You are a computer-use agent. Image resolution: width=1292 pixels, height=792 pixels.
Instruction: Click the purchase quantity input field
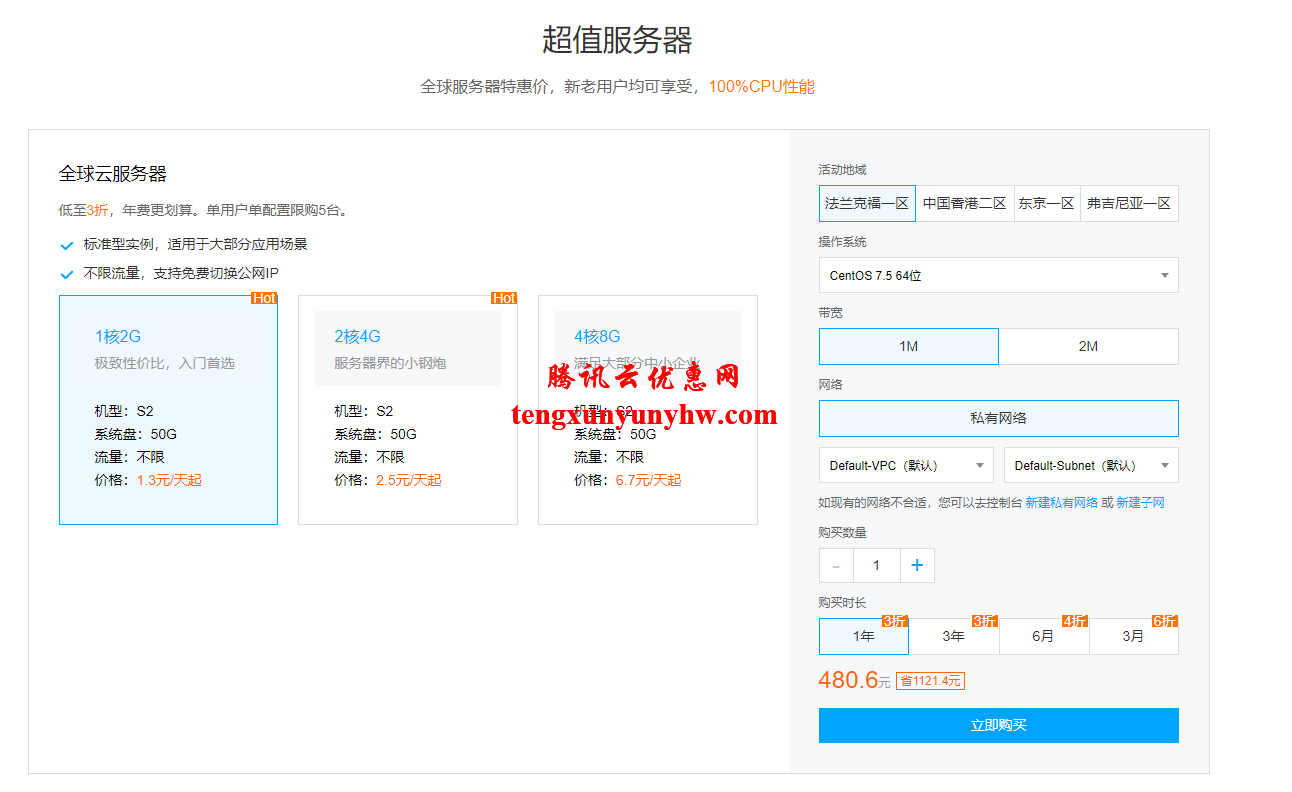[x=877, y=566]
